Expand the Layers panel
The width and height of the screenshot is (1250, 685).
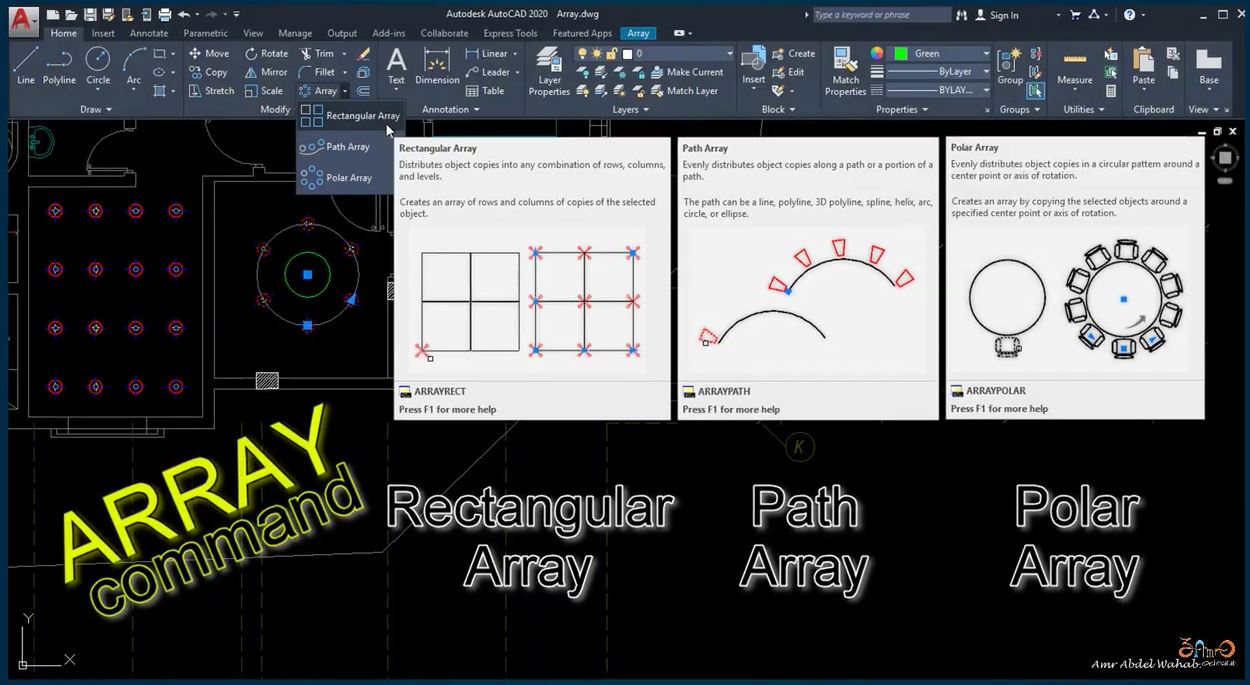(x=630, y=109)
